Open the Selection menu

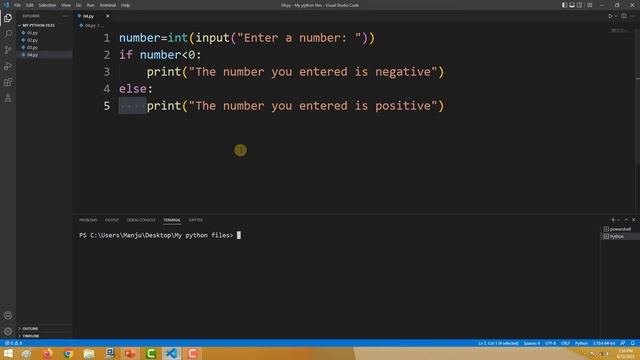[47, 5]
